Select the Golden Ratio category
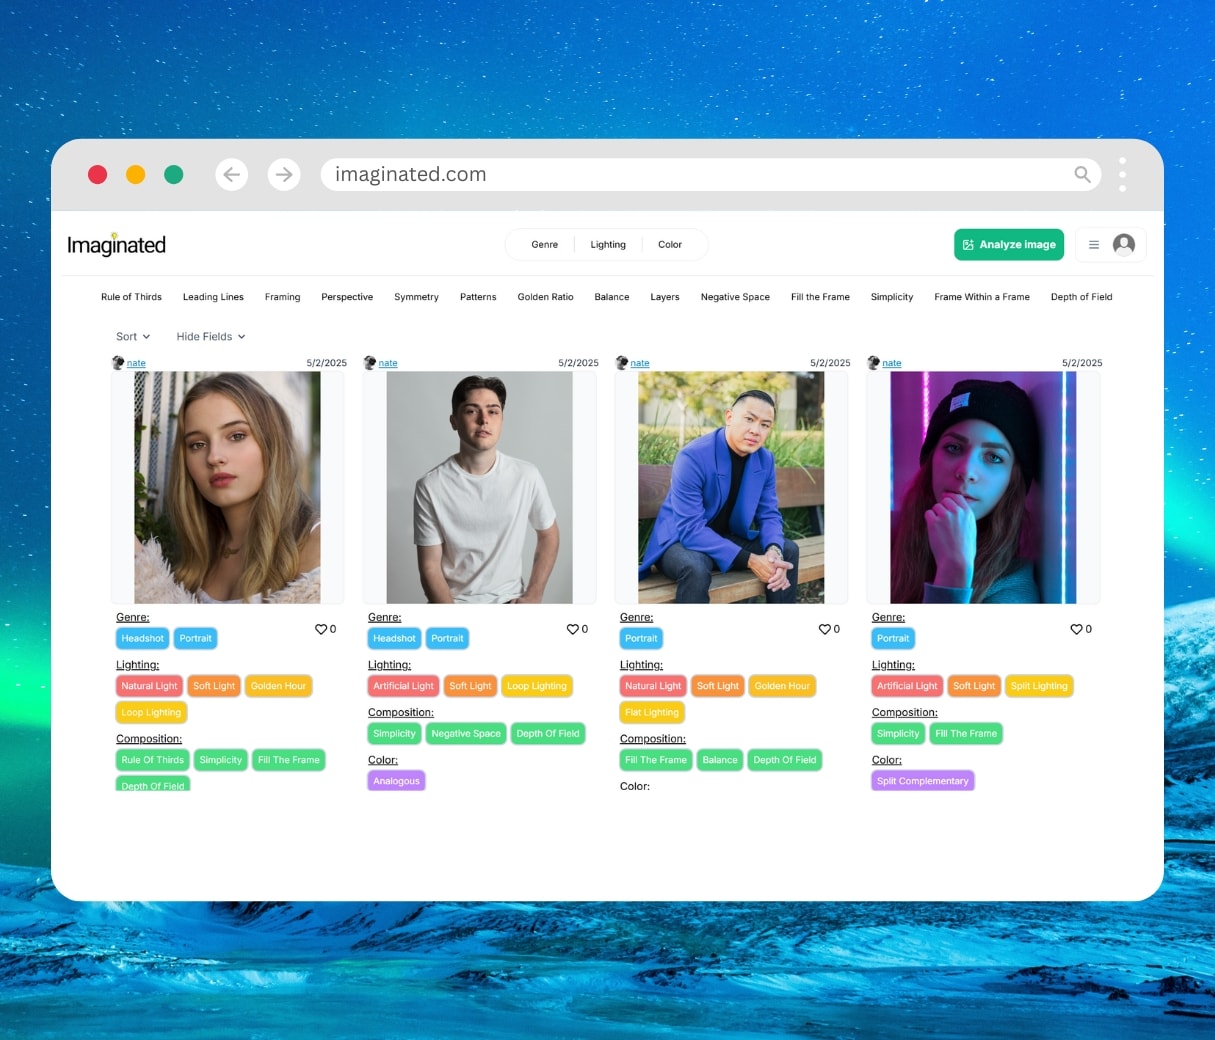The image size is (1215, 1040). tap(545, 297)
